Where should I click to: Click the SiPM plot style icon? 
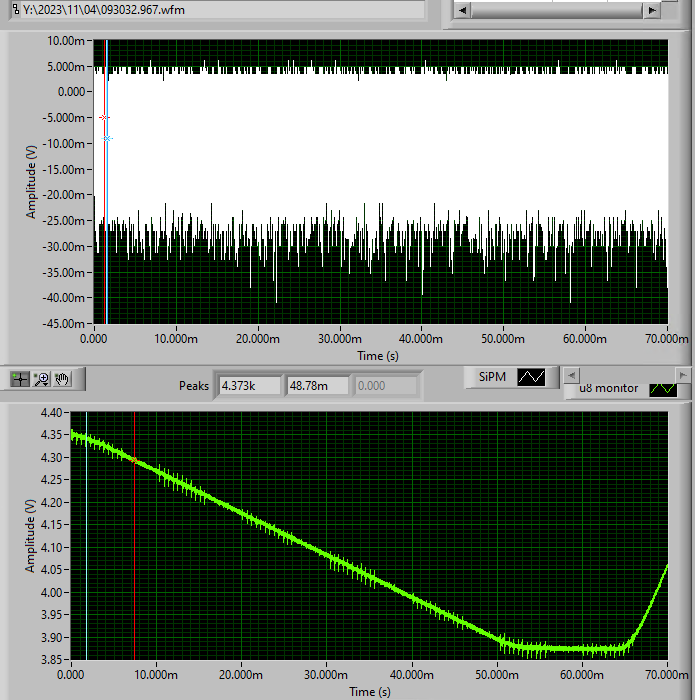(x=531, y=377)
